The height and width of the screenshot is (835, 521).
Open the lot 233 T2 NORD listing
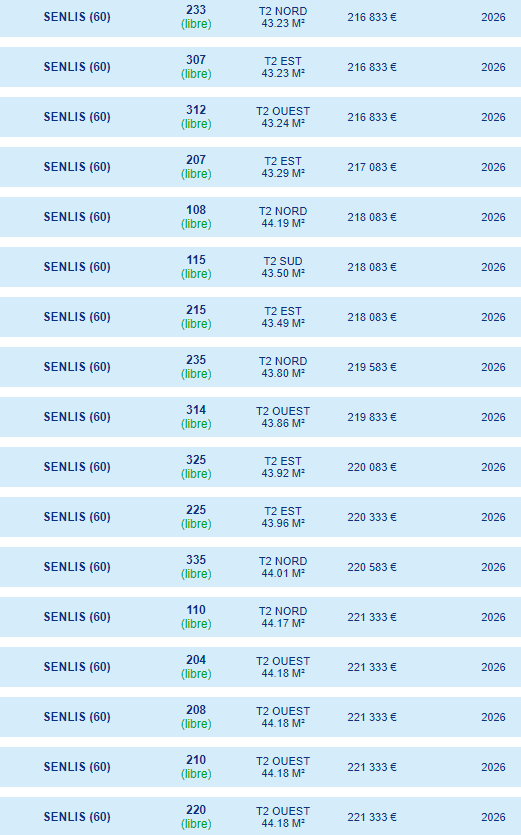[x=260, y=18]
